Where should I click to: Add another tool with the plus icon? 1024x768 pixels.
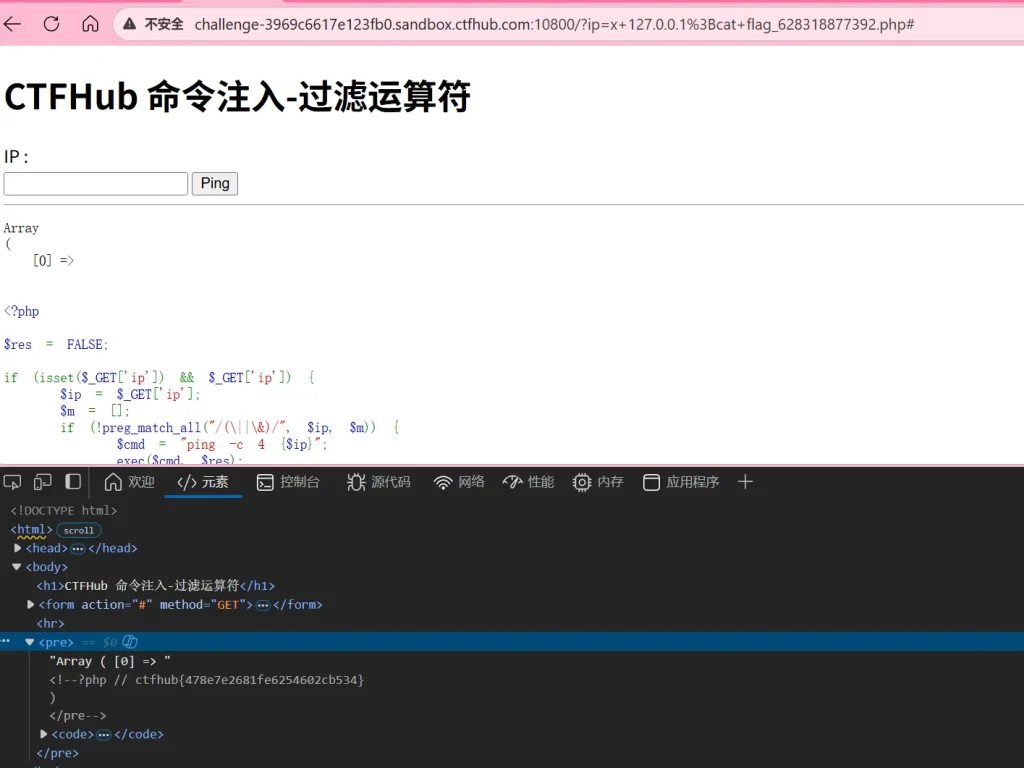[744, 482]
